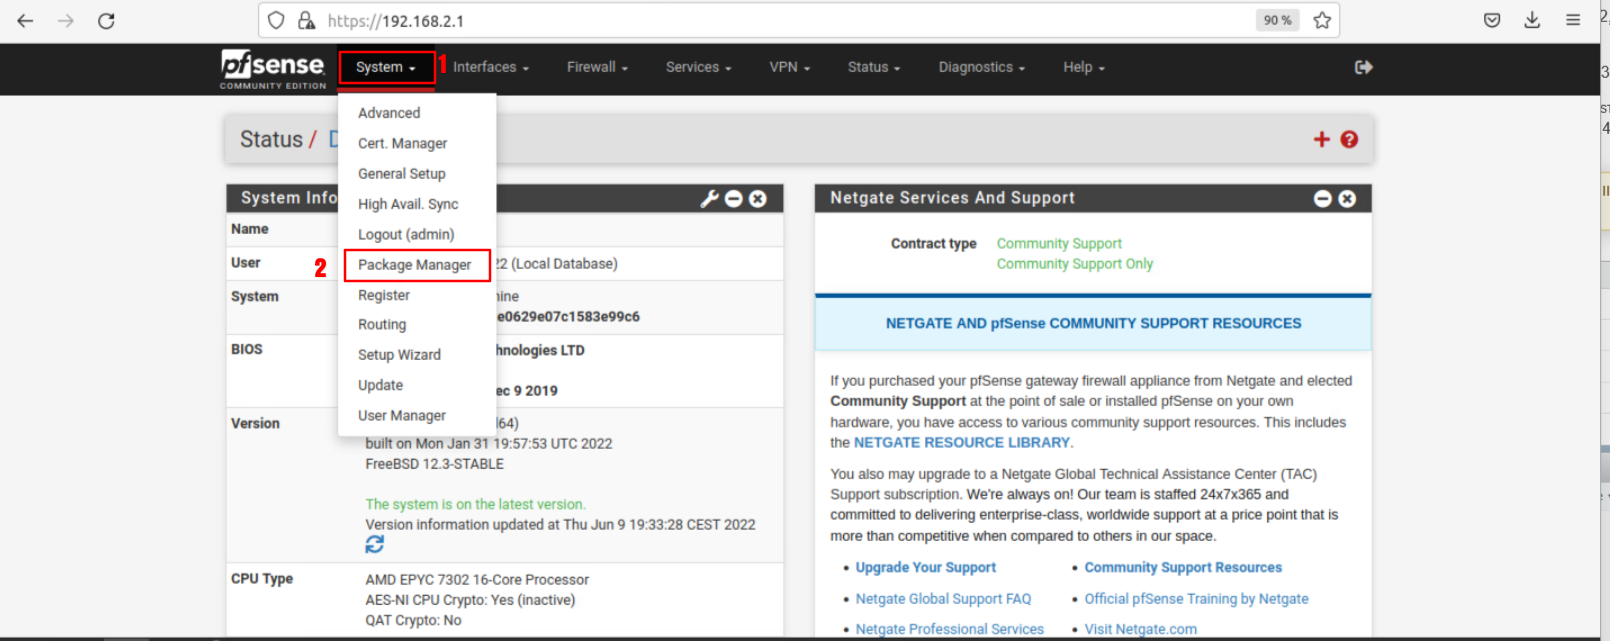
Task: Click the logout icon in navbar
Action: click(x=1363, y=67)
